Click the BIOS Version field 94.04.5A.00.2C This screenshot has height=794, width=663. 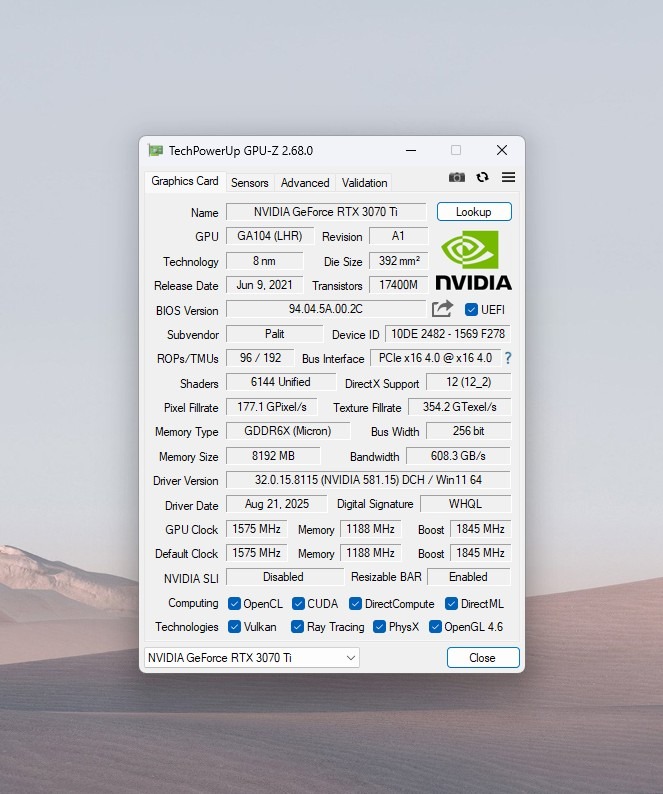326,309
